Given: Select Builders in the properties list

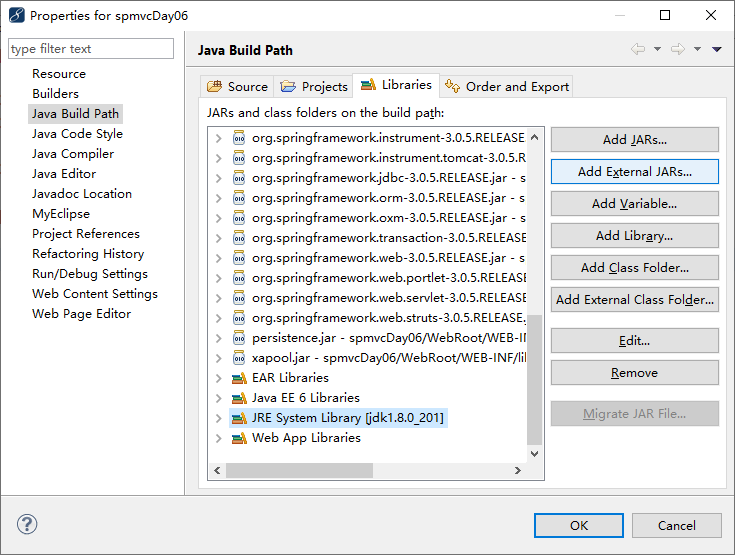Looking at the screenshot, I should (55, 94).
